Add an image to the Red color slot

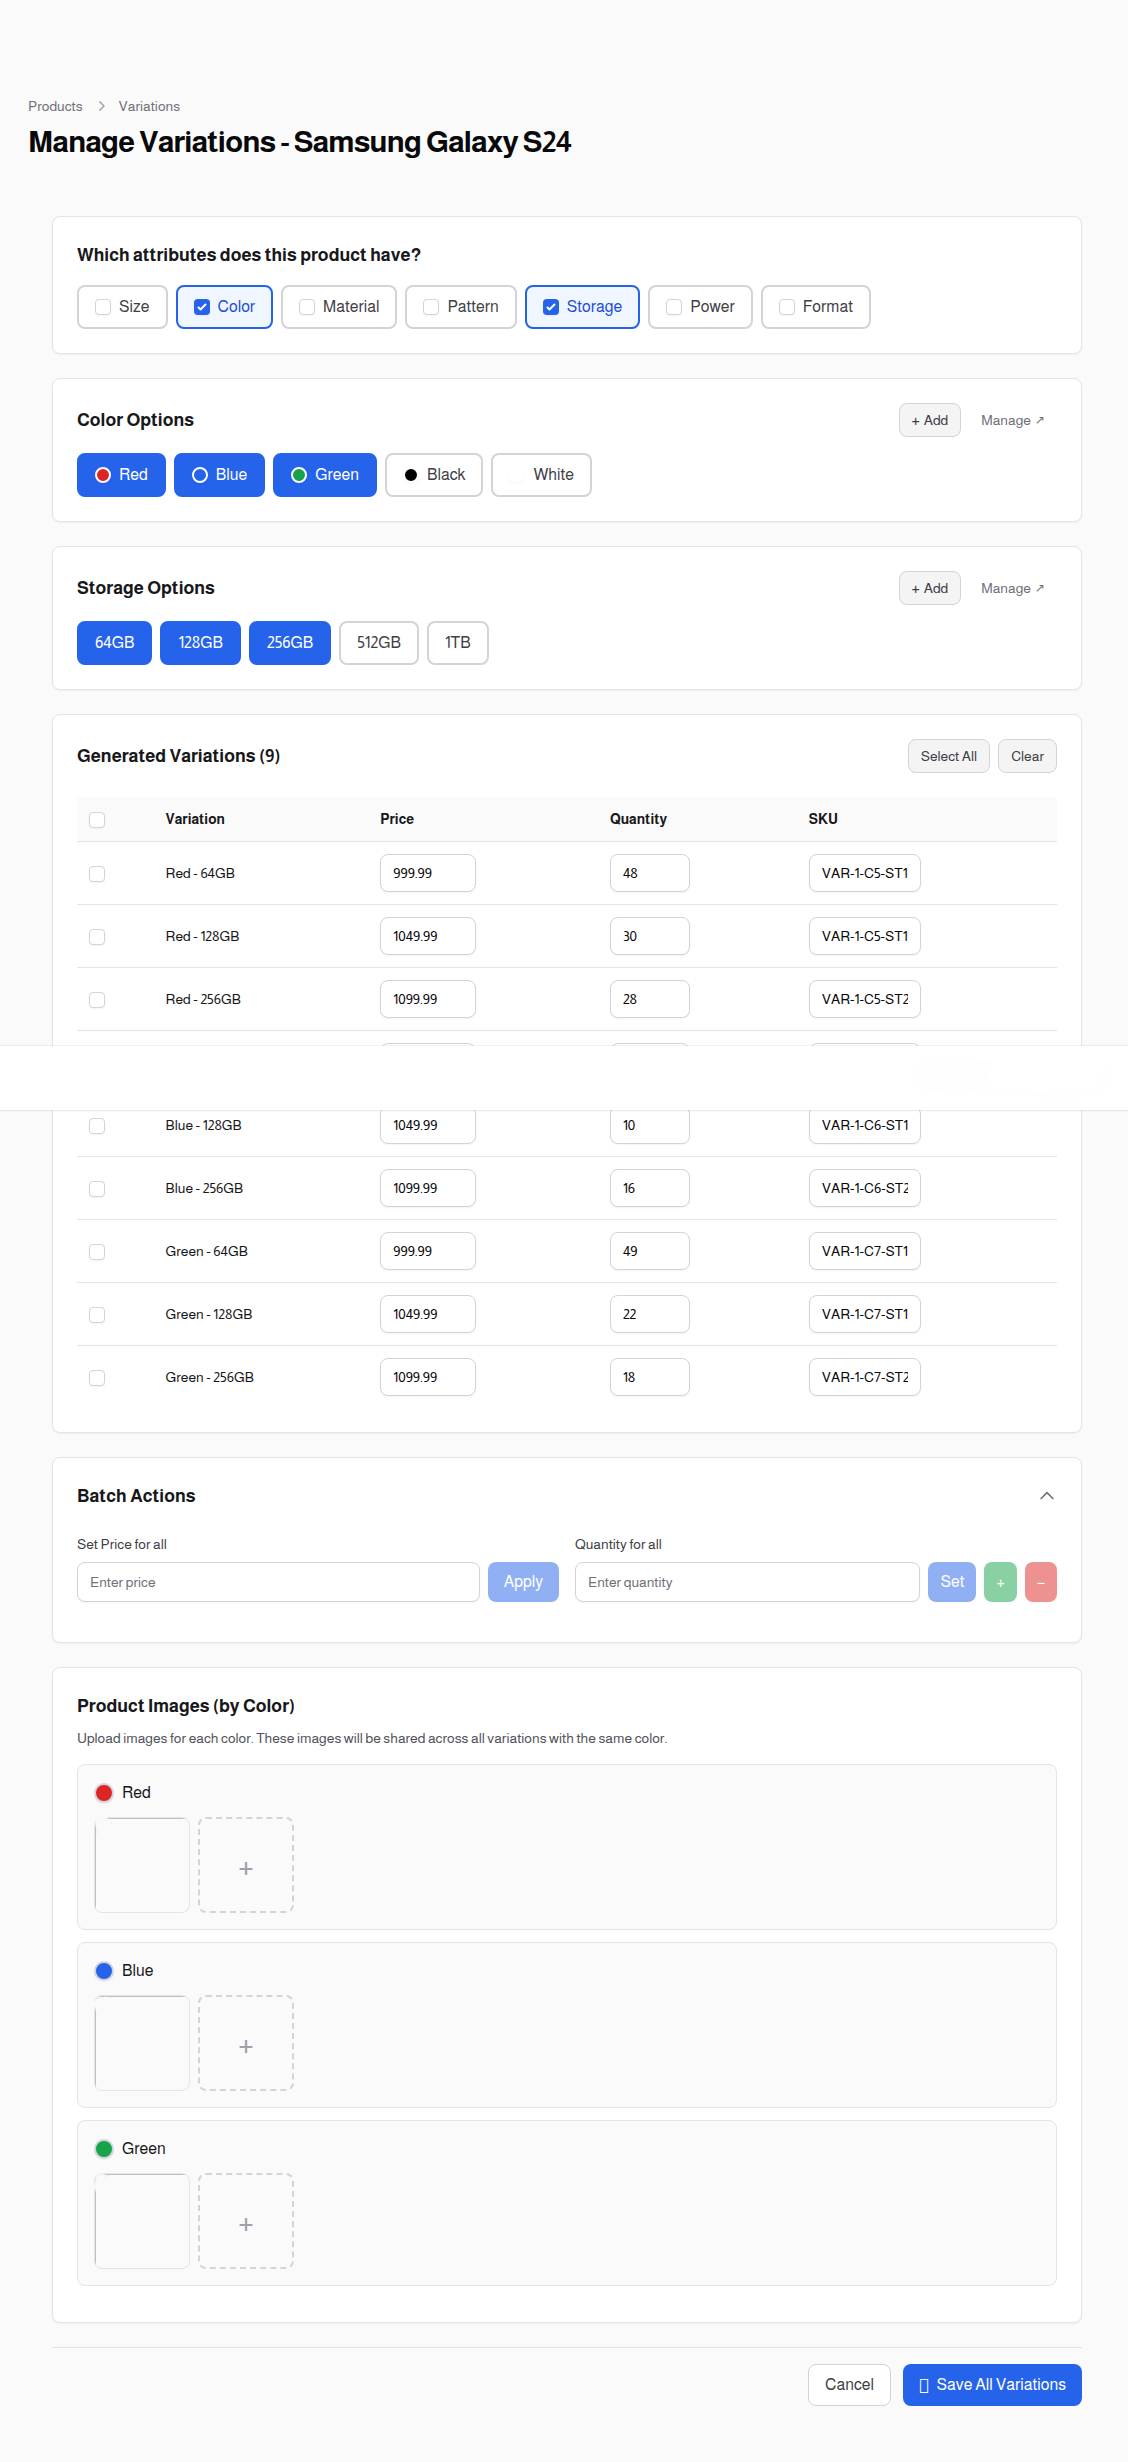tap(246, 1865)
